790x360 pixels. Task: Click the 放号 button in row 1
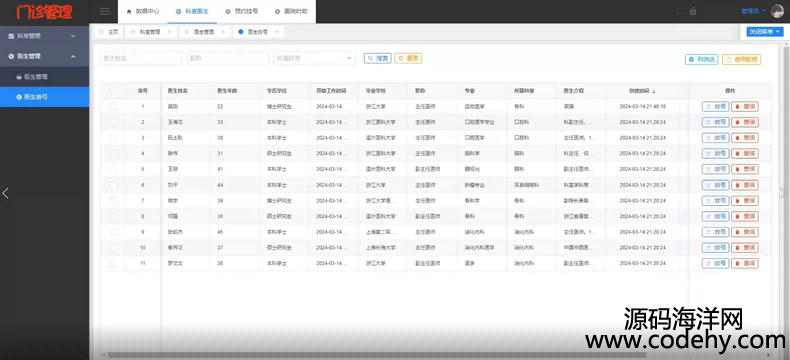coord(715,106)
